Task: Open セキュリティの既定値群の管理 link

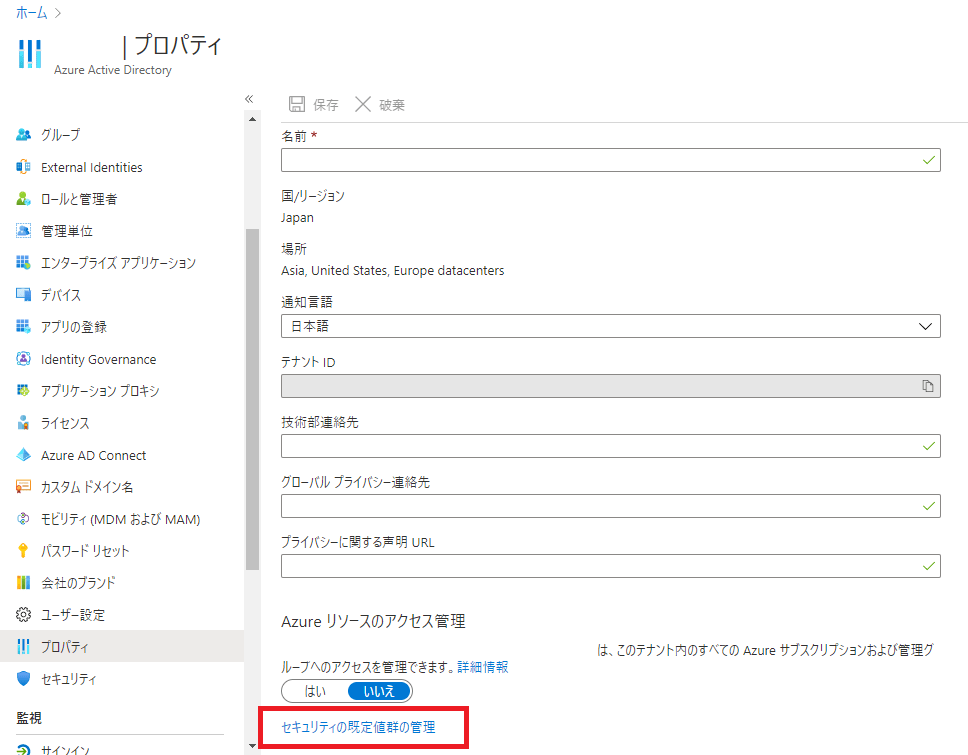Action: coord(358,727)
